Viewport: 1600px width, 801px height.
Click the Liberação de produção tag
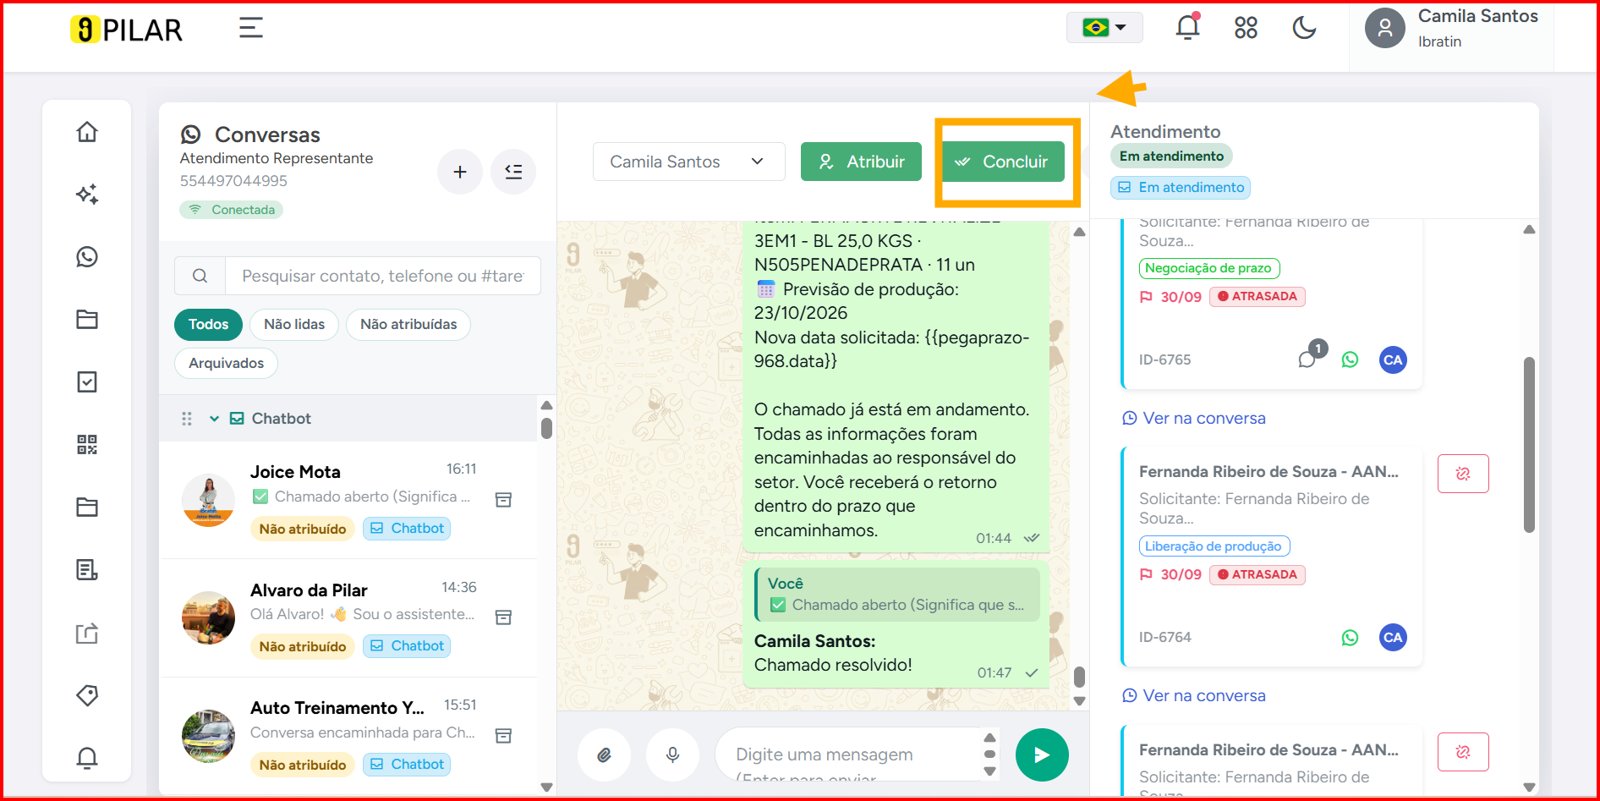click(x=1214, y=546)
